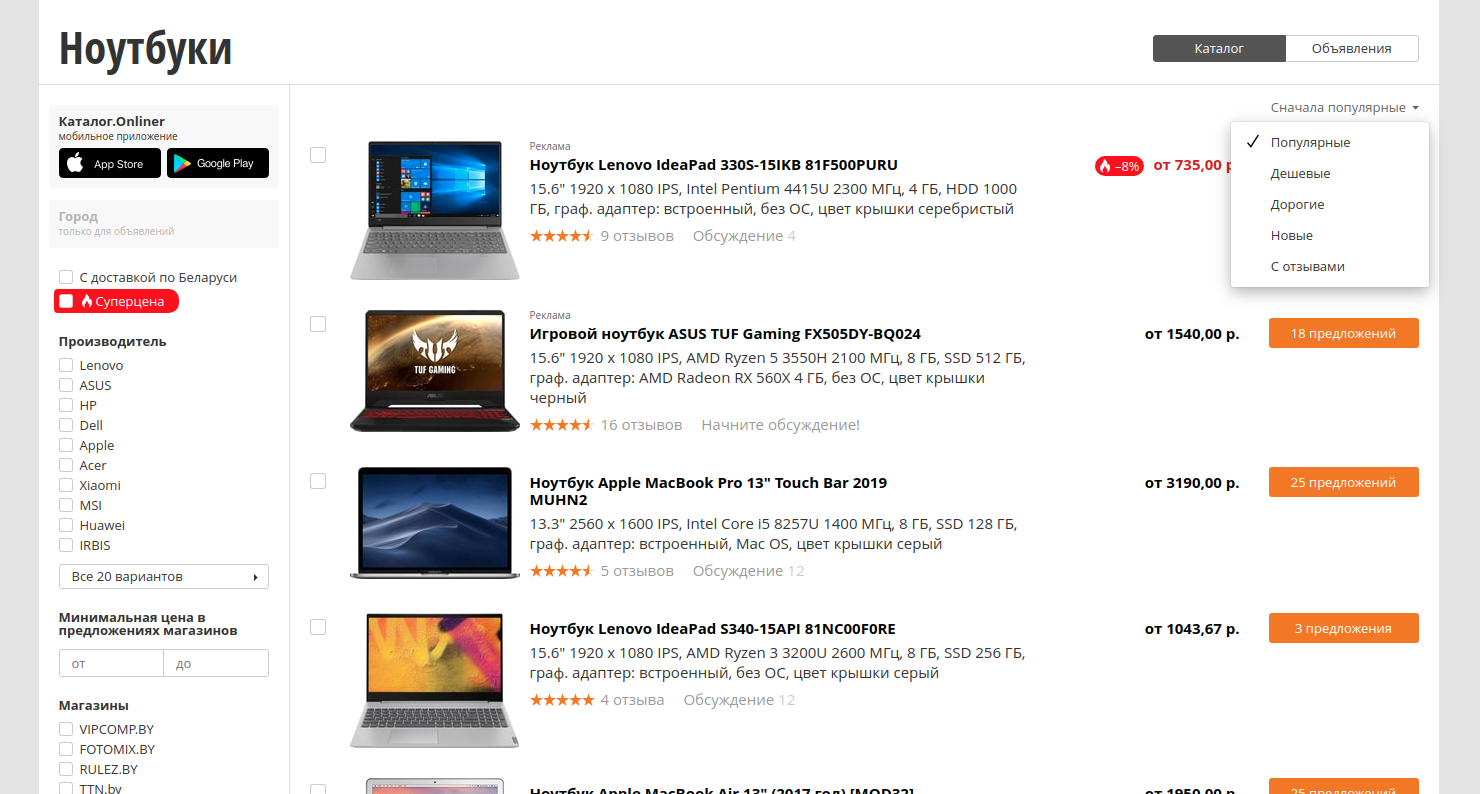Screen dimensions: 1480x794
Task: Open 25 предложений for MacBook Pro
Action: (x=1343, y=482)
